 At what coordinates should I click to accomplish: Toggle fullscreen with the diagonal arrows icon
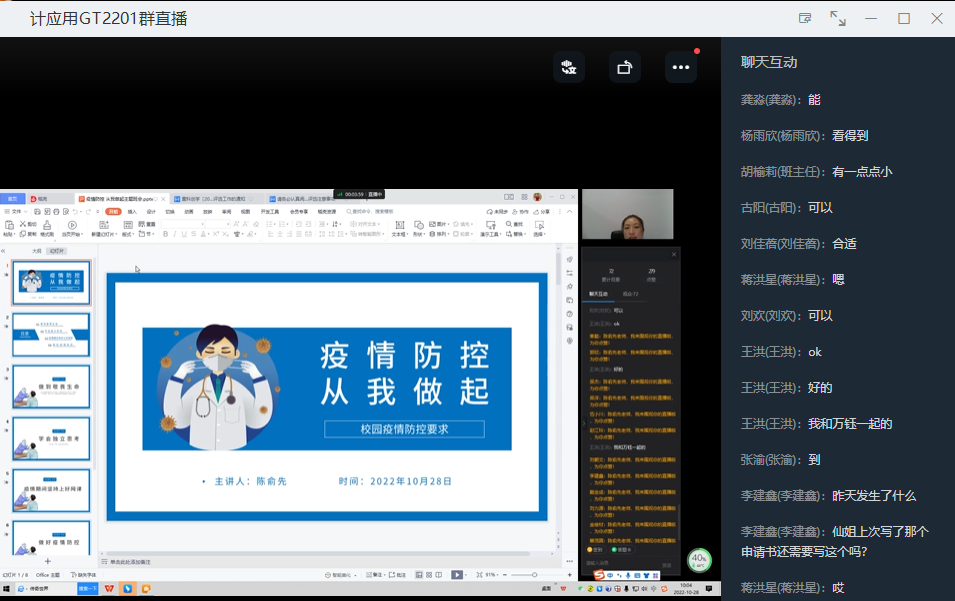click(x=838, y=18)
